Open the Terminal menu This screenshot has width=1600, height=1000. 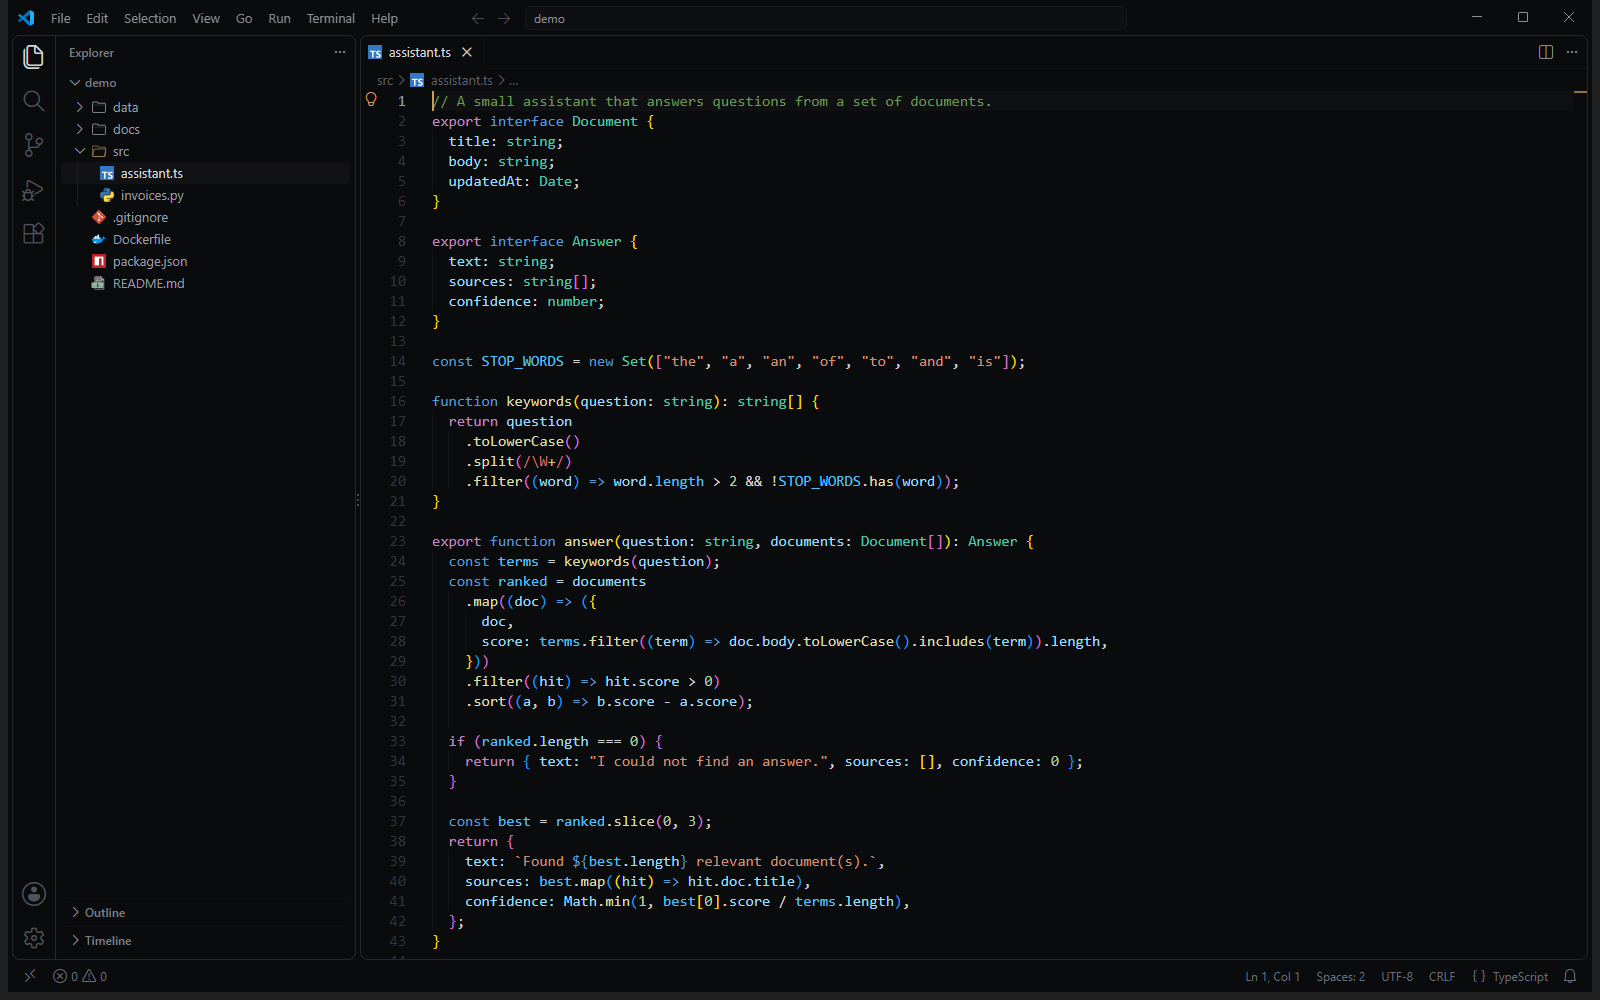(331, 18)
